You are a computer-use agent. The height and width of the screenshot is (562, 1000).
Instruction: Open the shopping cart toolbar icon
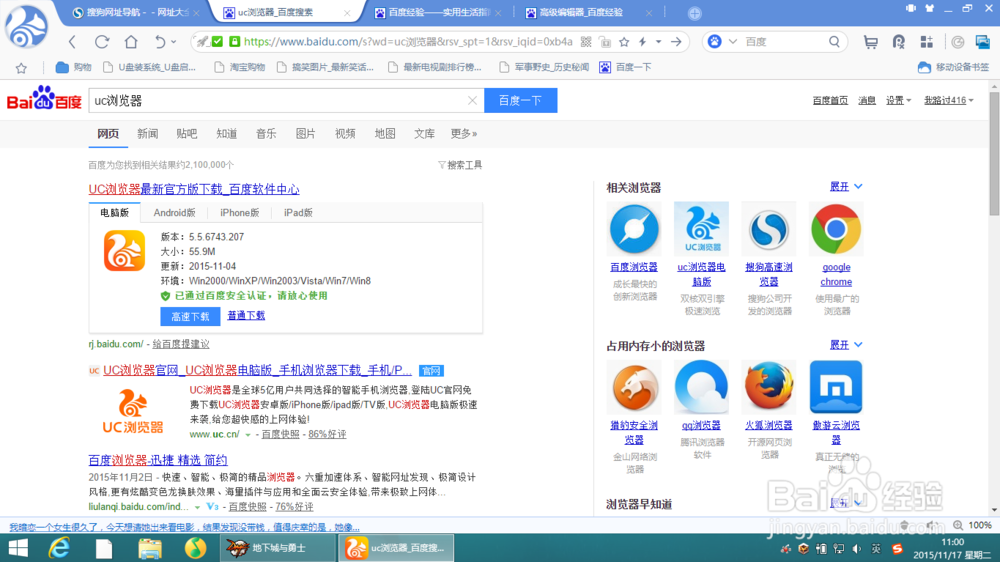(870, 42)
